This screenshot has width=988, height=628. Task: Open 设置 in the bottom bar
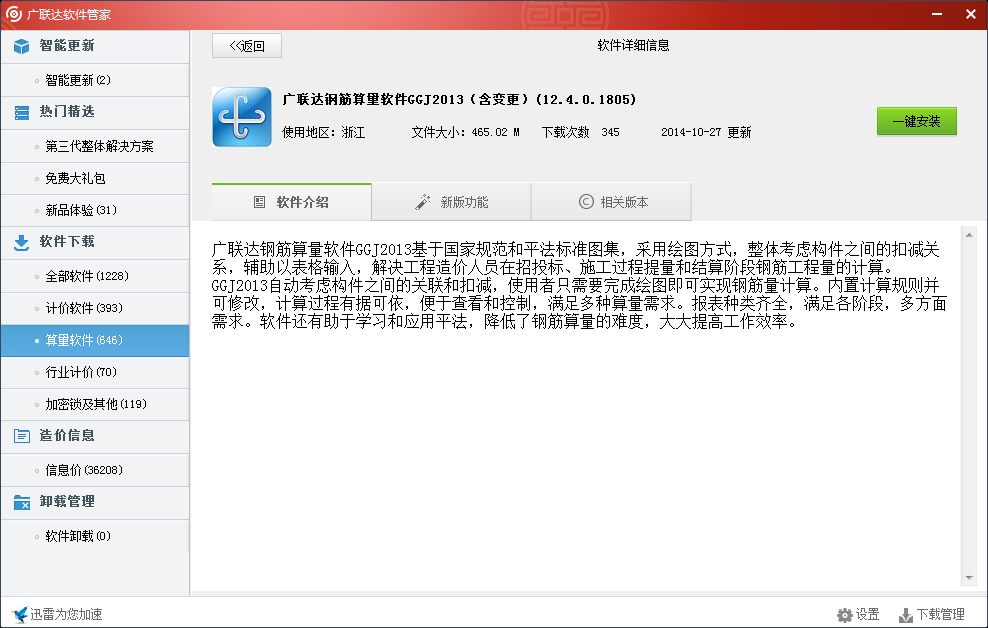[x=858, y=615]
